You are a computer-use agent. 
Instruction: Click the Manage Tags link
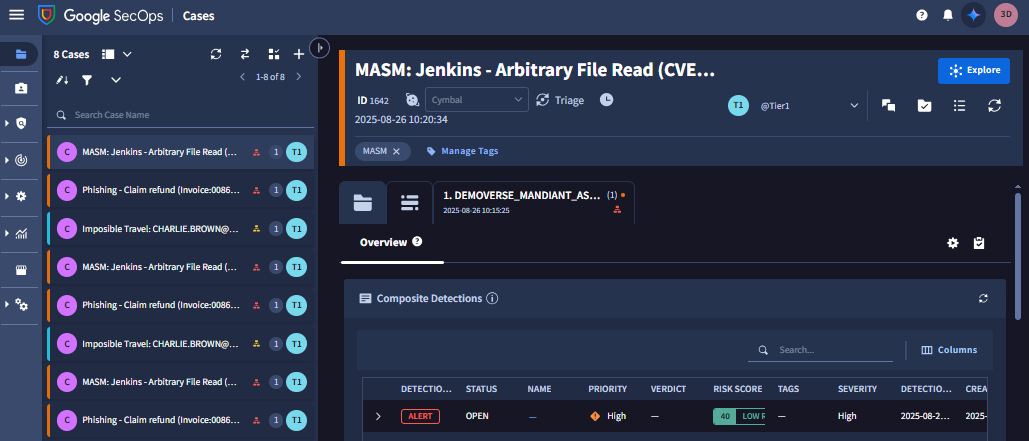pos(462,151)
